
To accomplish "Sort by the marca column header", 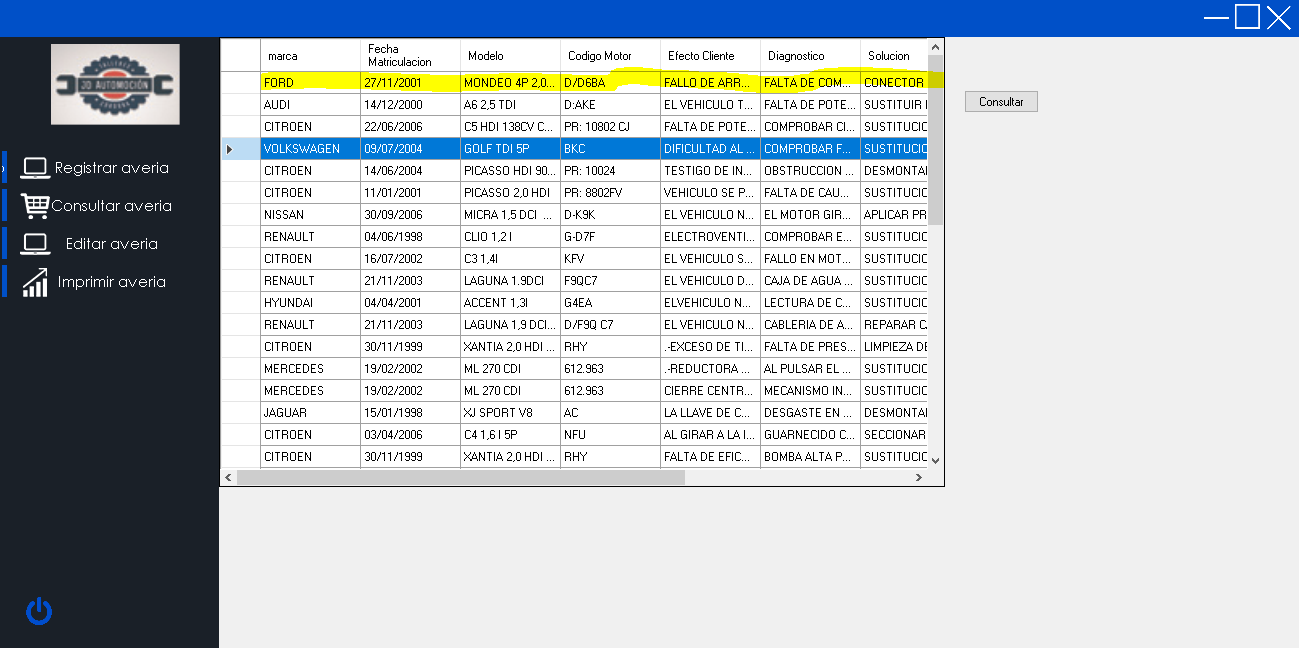I will (x=310, y=56).
